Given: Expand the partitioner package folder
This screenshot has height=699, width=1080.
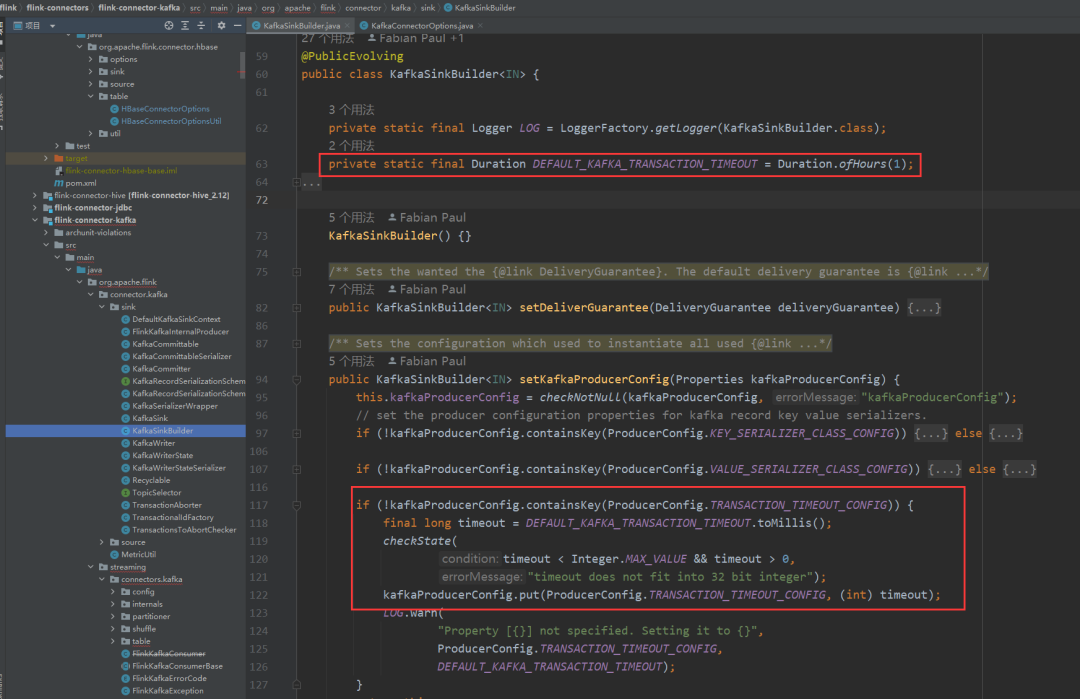Looking at the screenshot, I should pos(113,617).
